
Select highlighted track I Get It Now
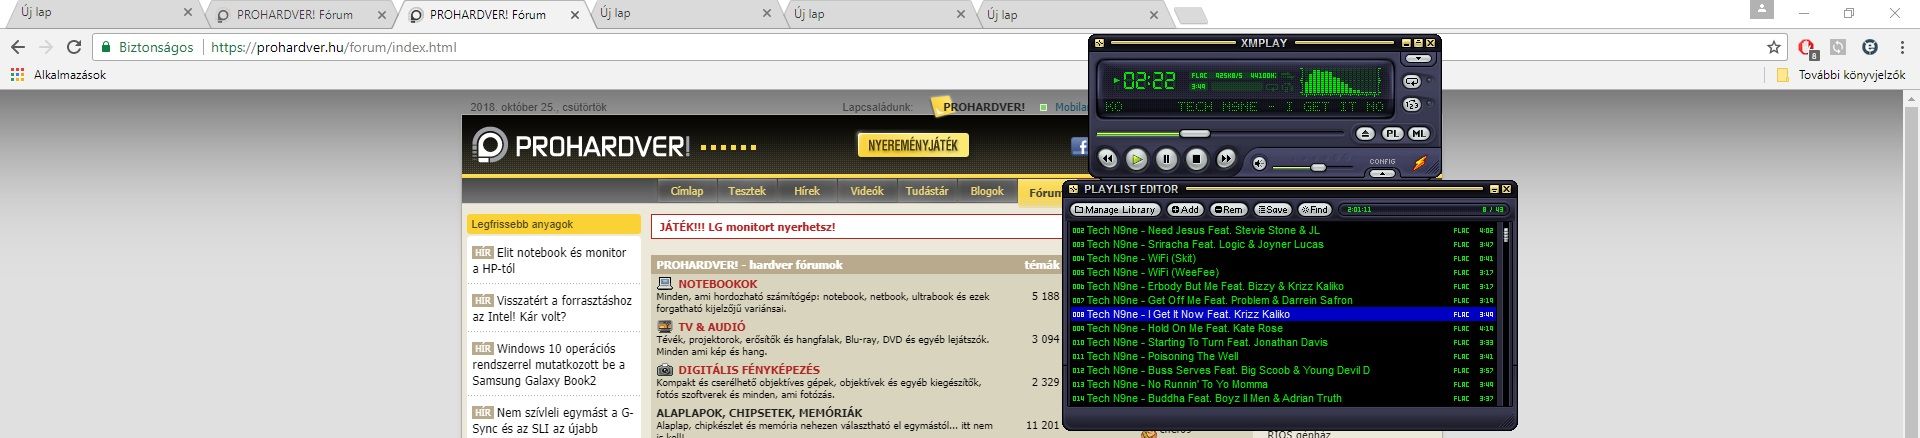click(x=1285, y=314)
